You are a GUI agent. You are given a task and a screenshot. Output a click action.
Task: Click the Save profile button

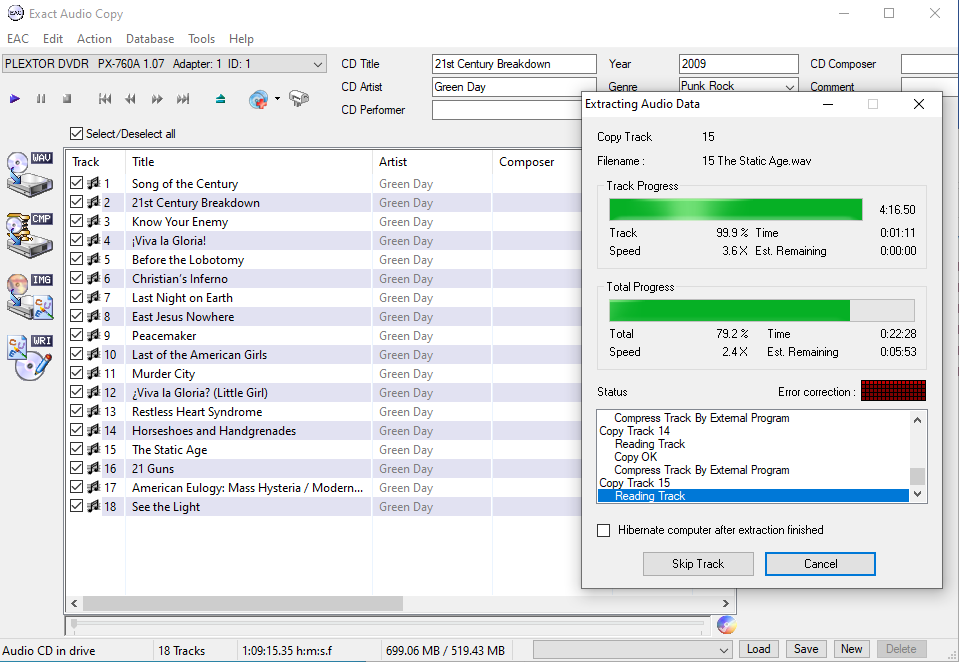(x=806, y=649)
